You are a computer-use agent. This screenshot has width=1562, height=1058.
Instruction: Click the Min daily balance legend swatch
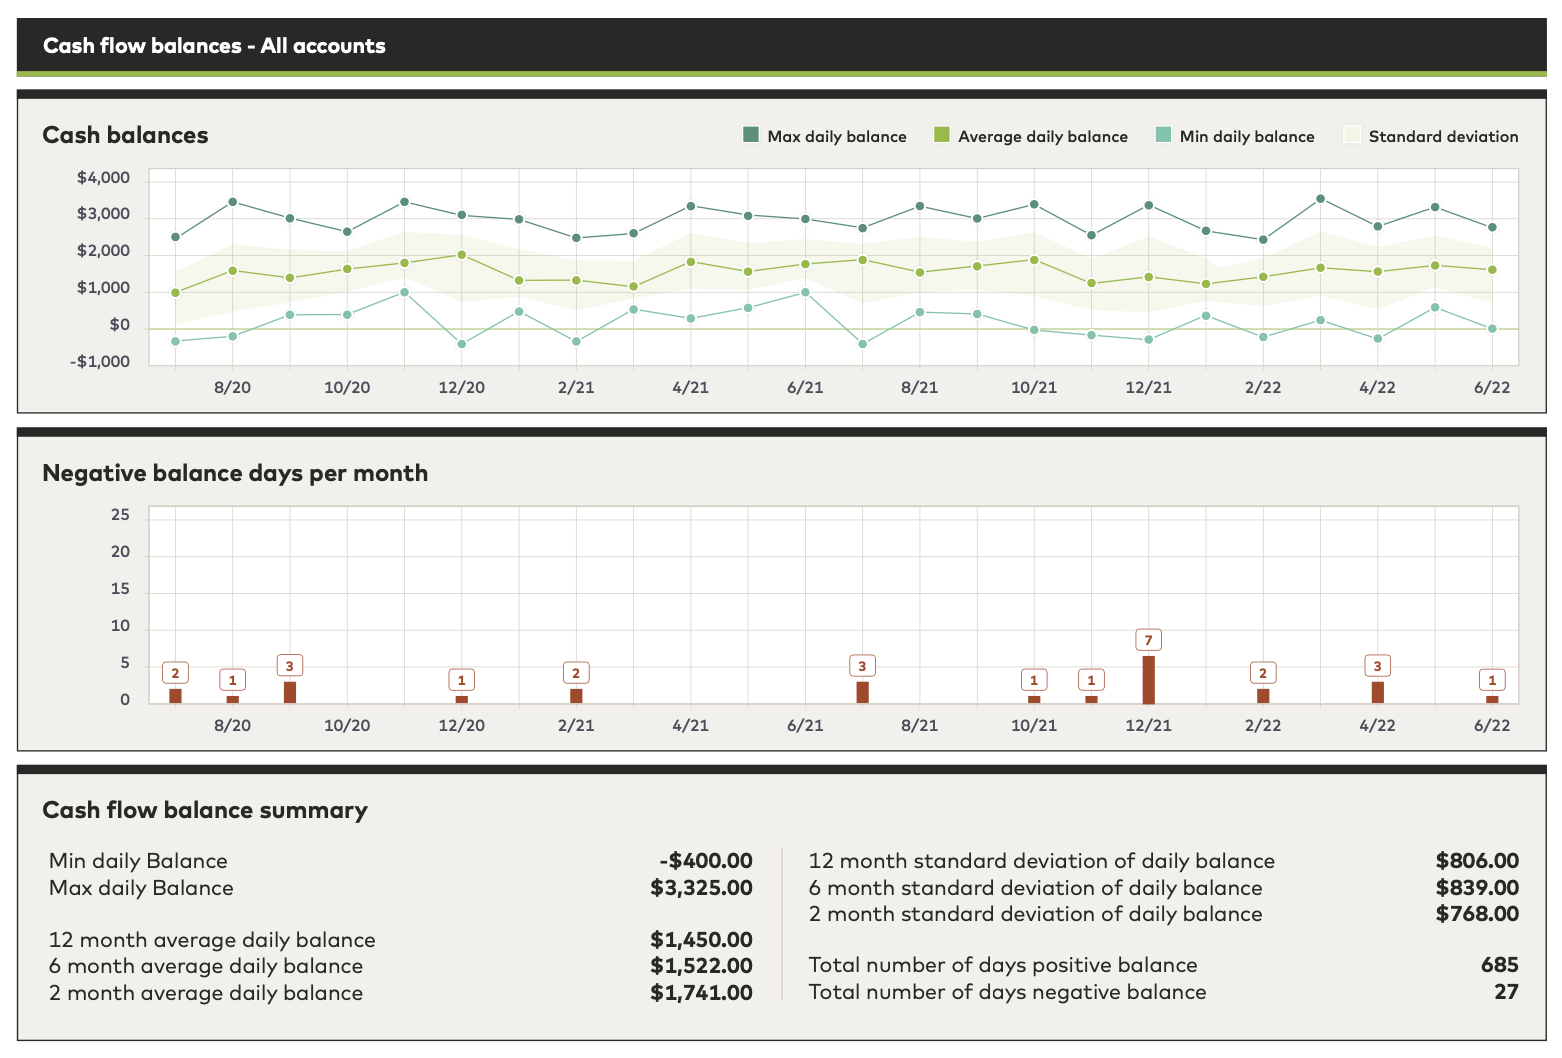click(x=1163, y=135)
